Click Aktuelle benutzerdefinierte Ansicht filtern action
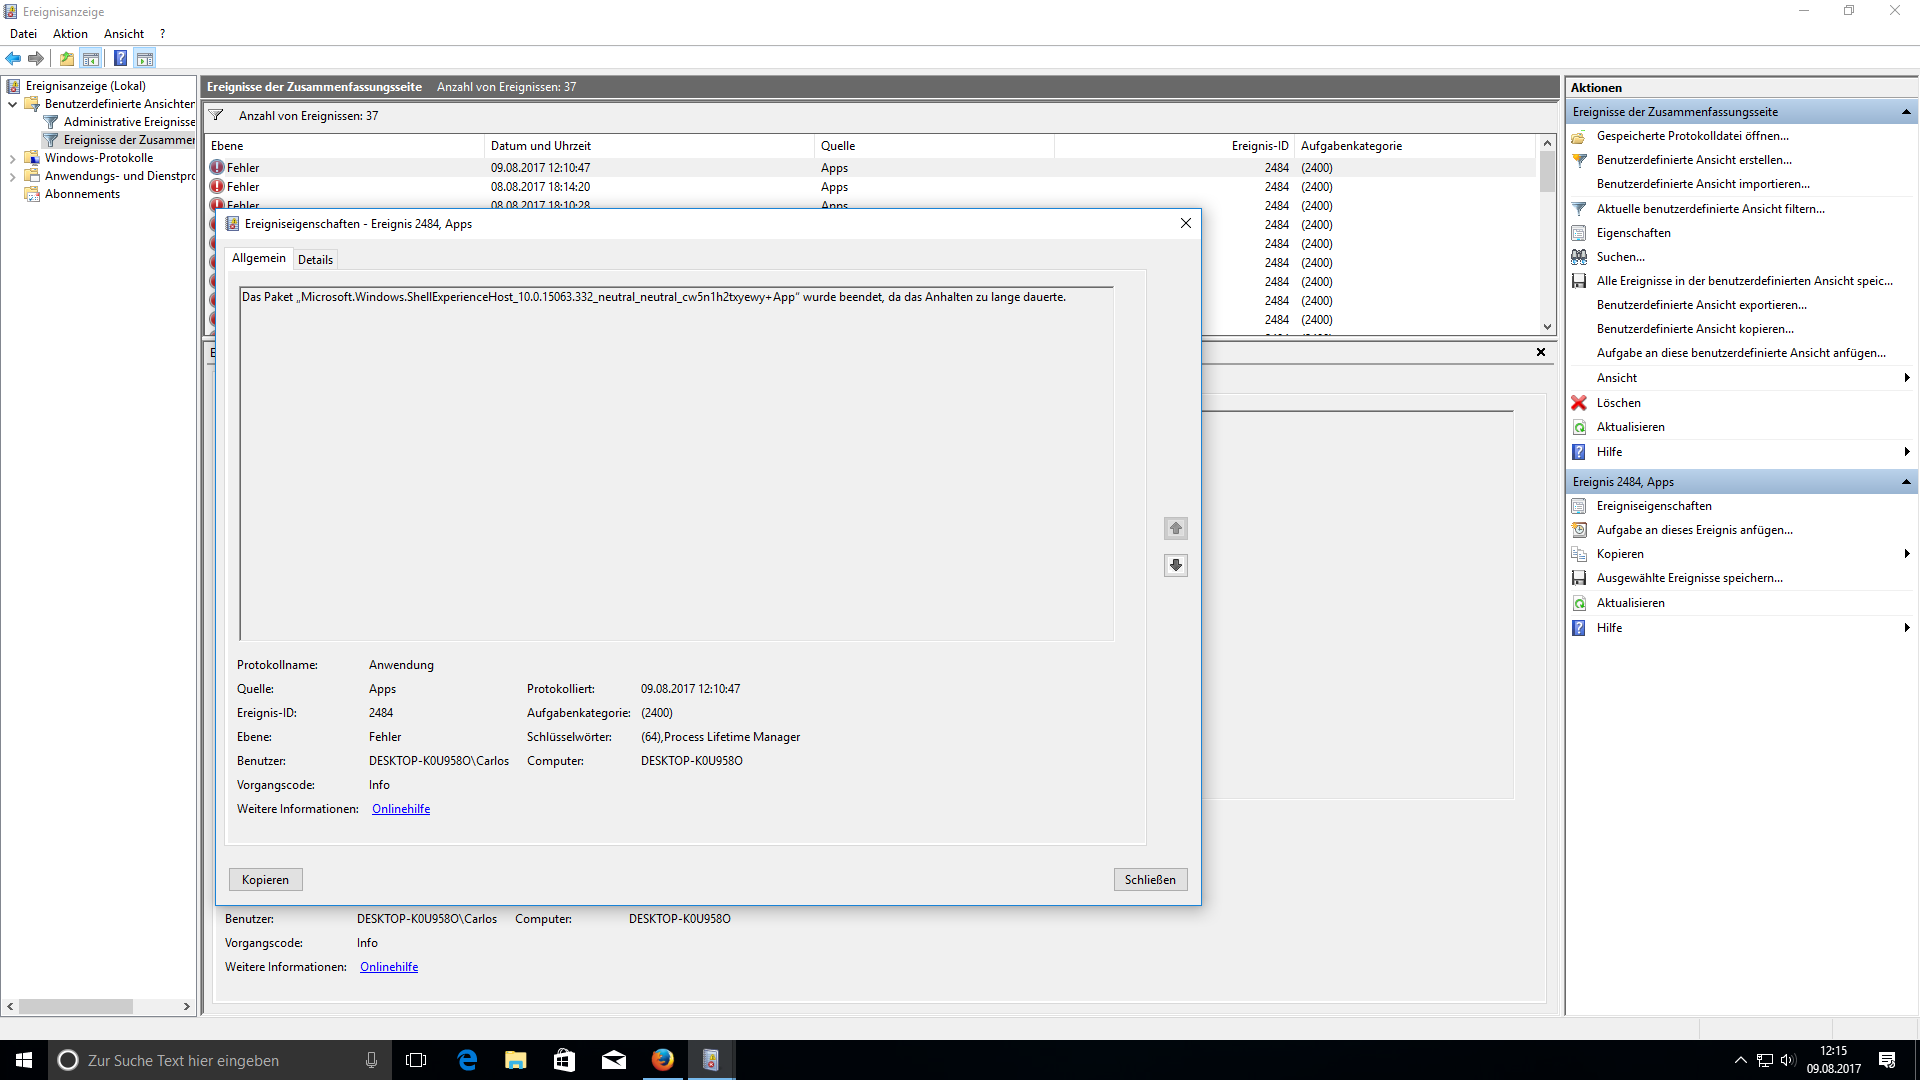The image size is (1920, 1080). pyautogui.click(x=1710, y=209)
